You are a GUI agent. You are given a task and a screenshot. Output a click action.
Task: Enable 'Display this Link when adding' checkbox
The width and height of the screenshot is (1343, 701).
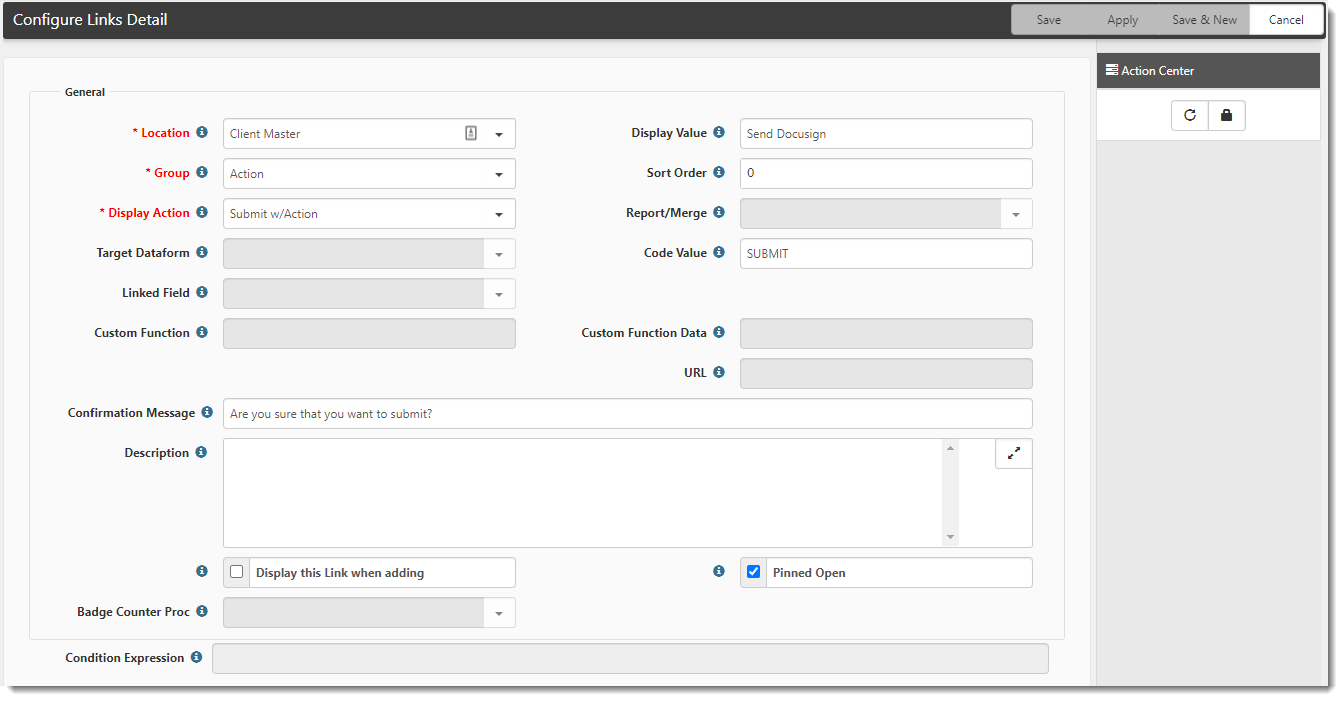[237, 573]
